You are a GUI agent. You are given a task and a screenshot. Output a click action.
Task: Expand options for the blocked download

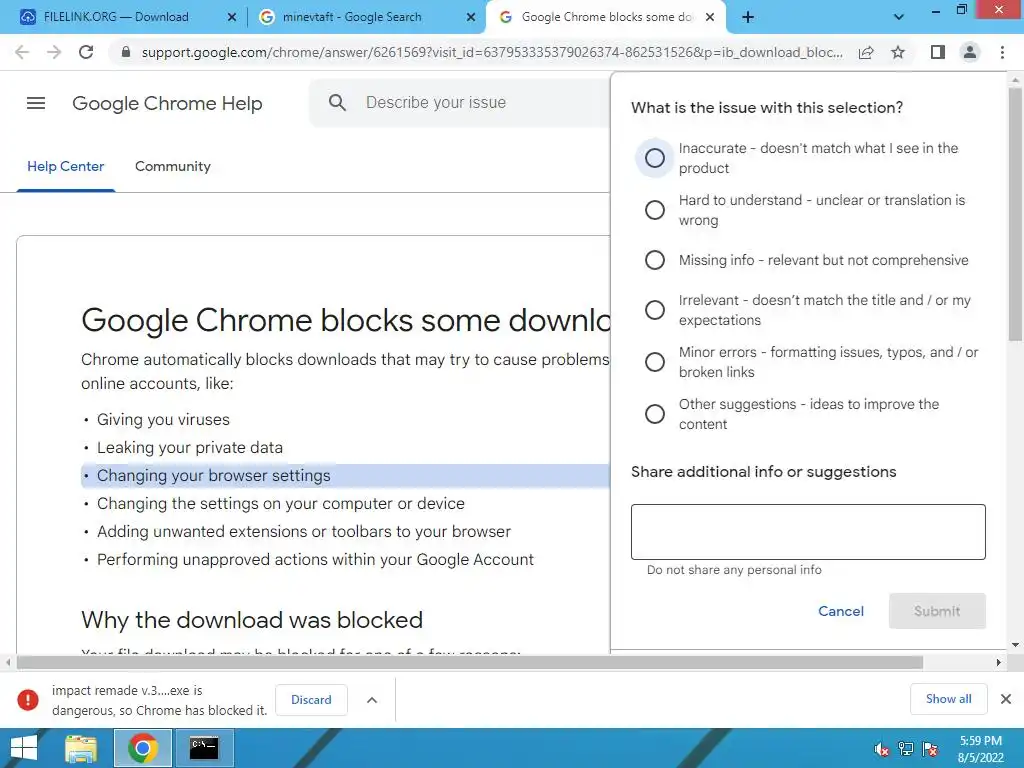(x=372, y=700)
